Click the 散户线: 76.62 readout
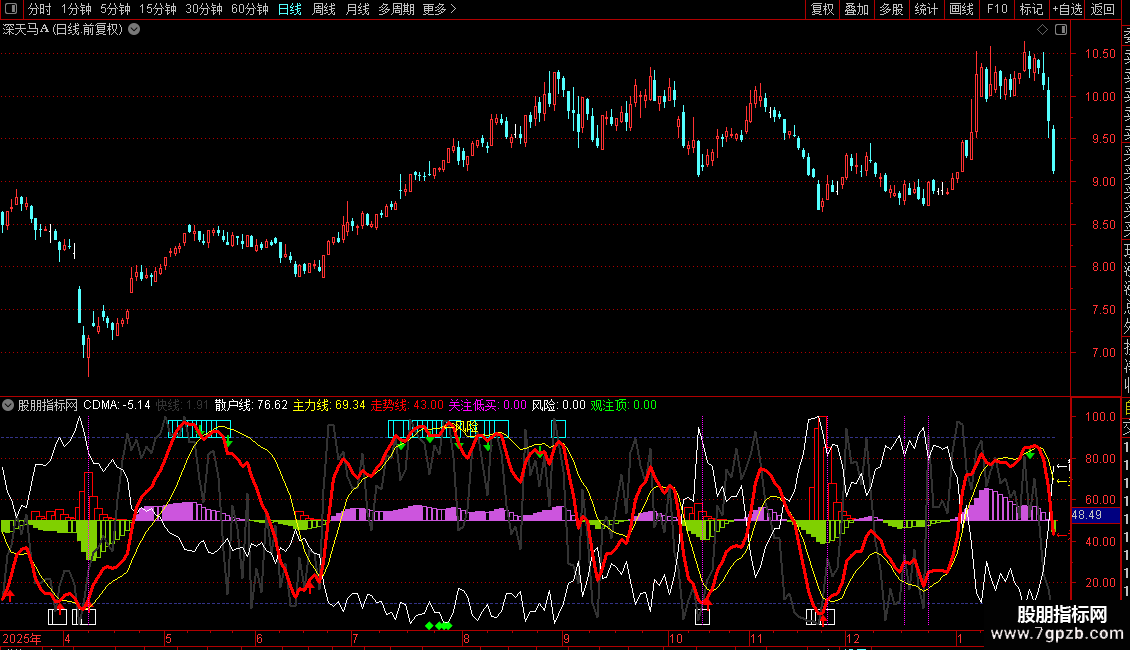Screen dimensions: 1130x650 pos(252,405)
